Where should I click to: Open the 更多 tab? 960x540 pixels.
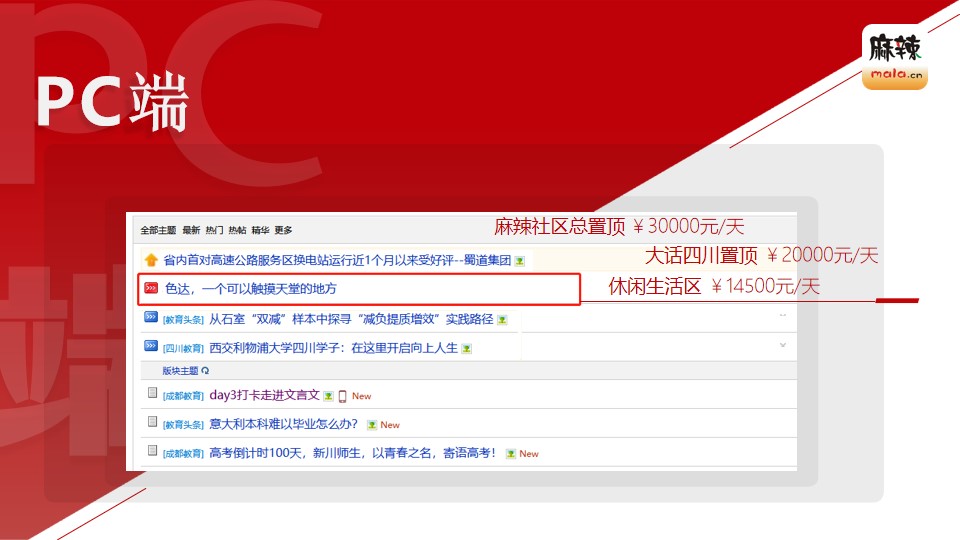pos(283,230)
